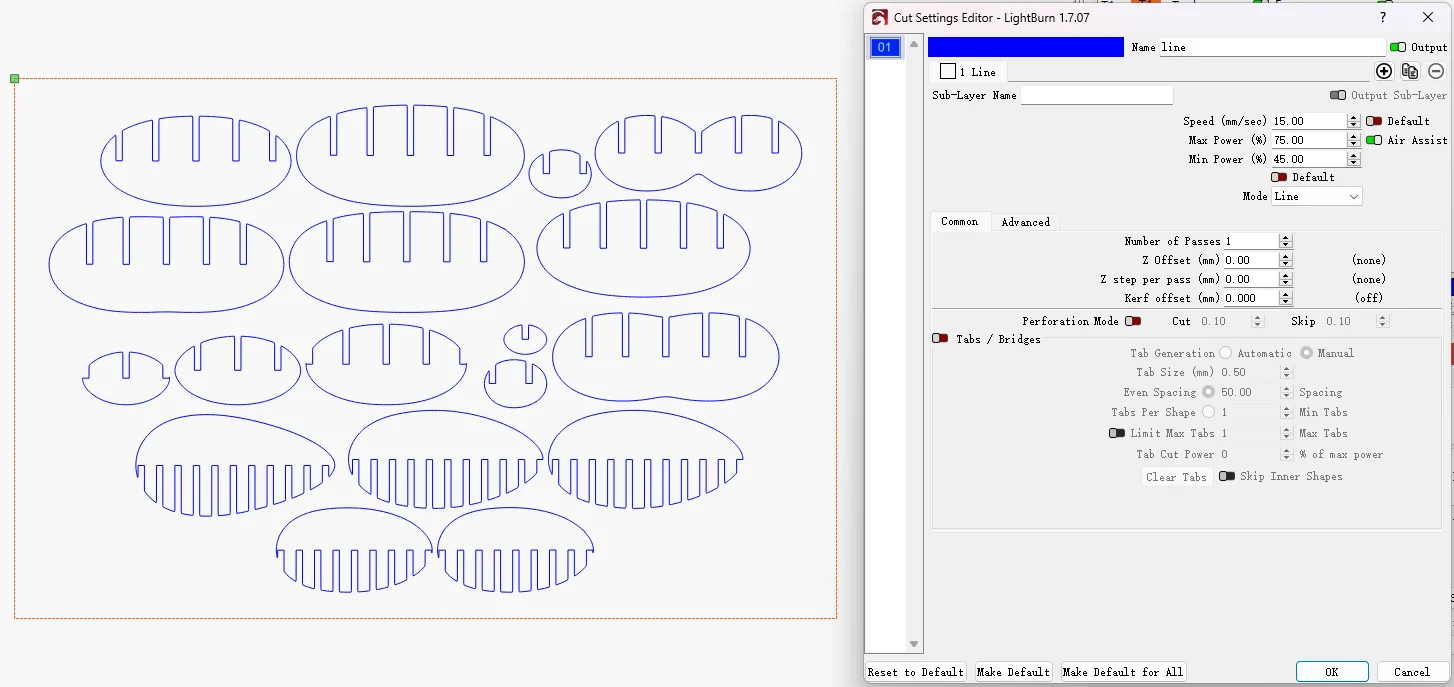Click the Name field containing line
The height and width of the screenshot is (687, 1454).
pos(1273,47)
